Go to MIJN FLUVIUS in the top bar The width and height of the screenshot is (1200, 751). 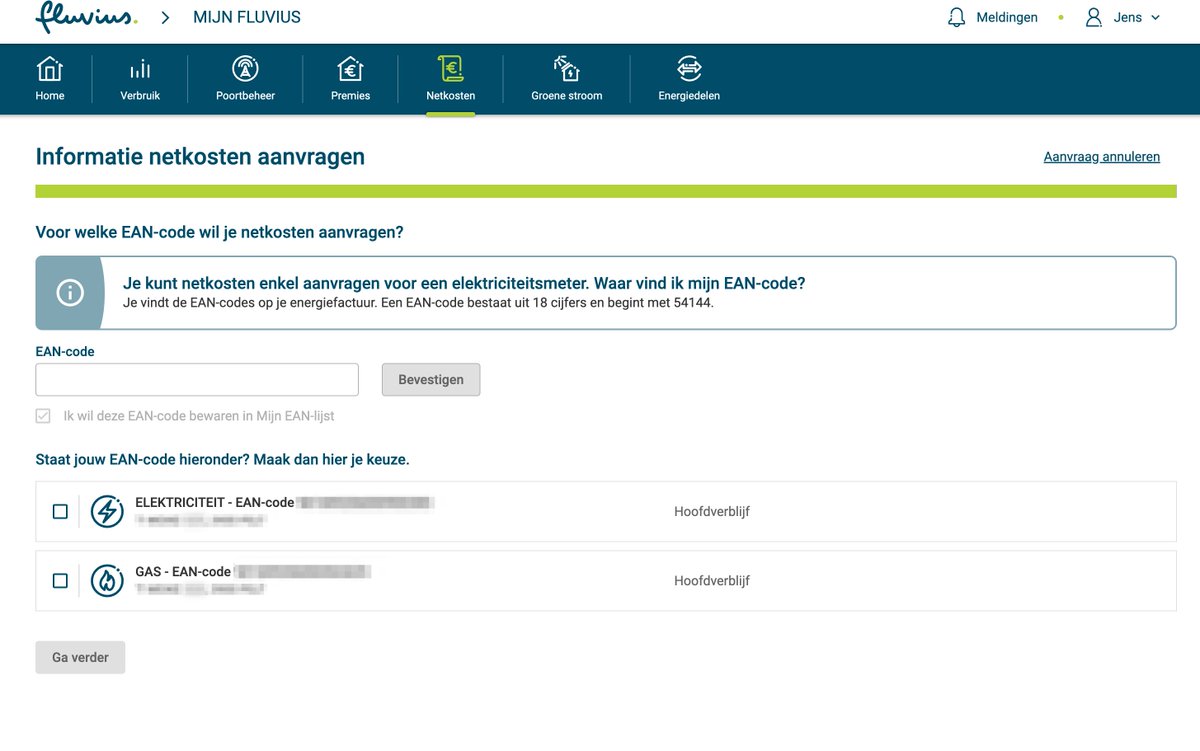click(x=248, y=17)
